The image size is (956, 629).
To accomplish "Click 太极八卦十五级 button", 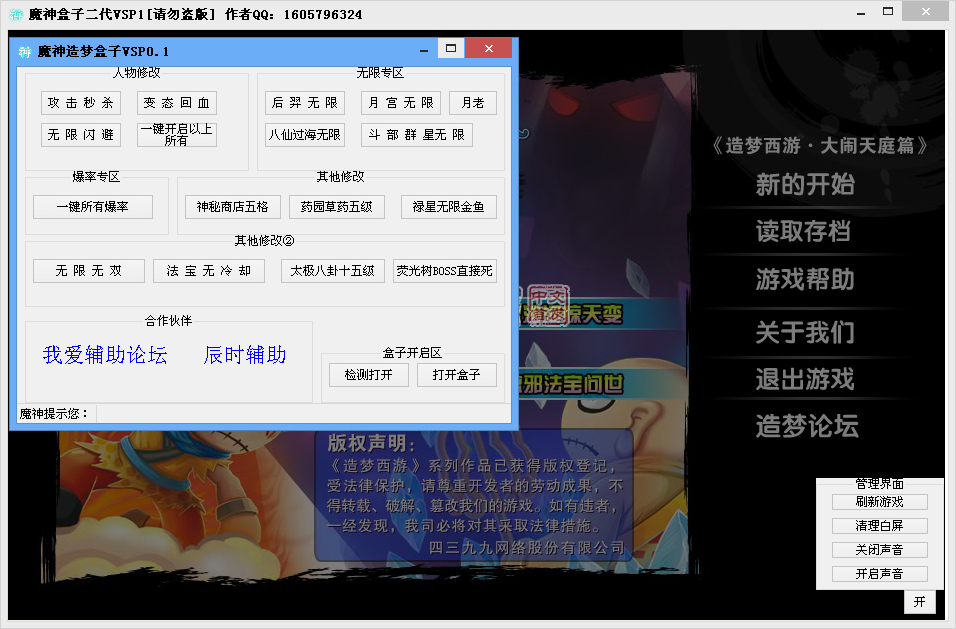I will click(332, 271).
